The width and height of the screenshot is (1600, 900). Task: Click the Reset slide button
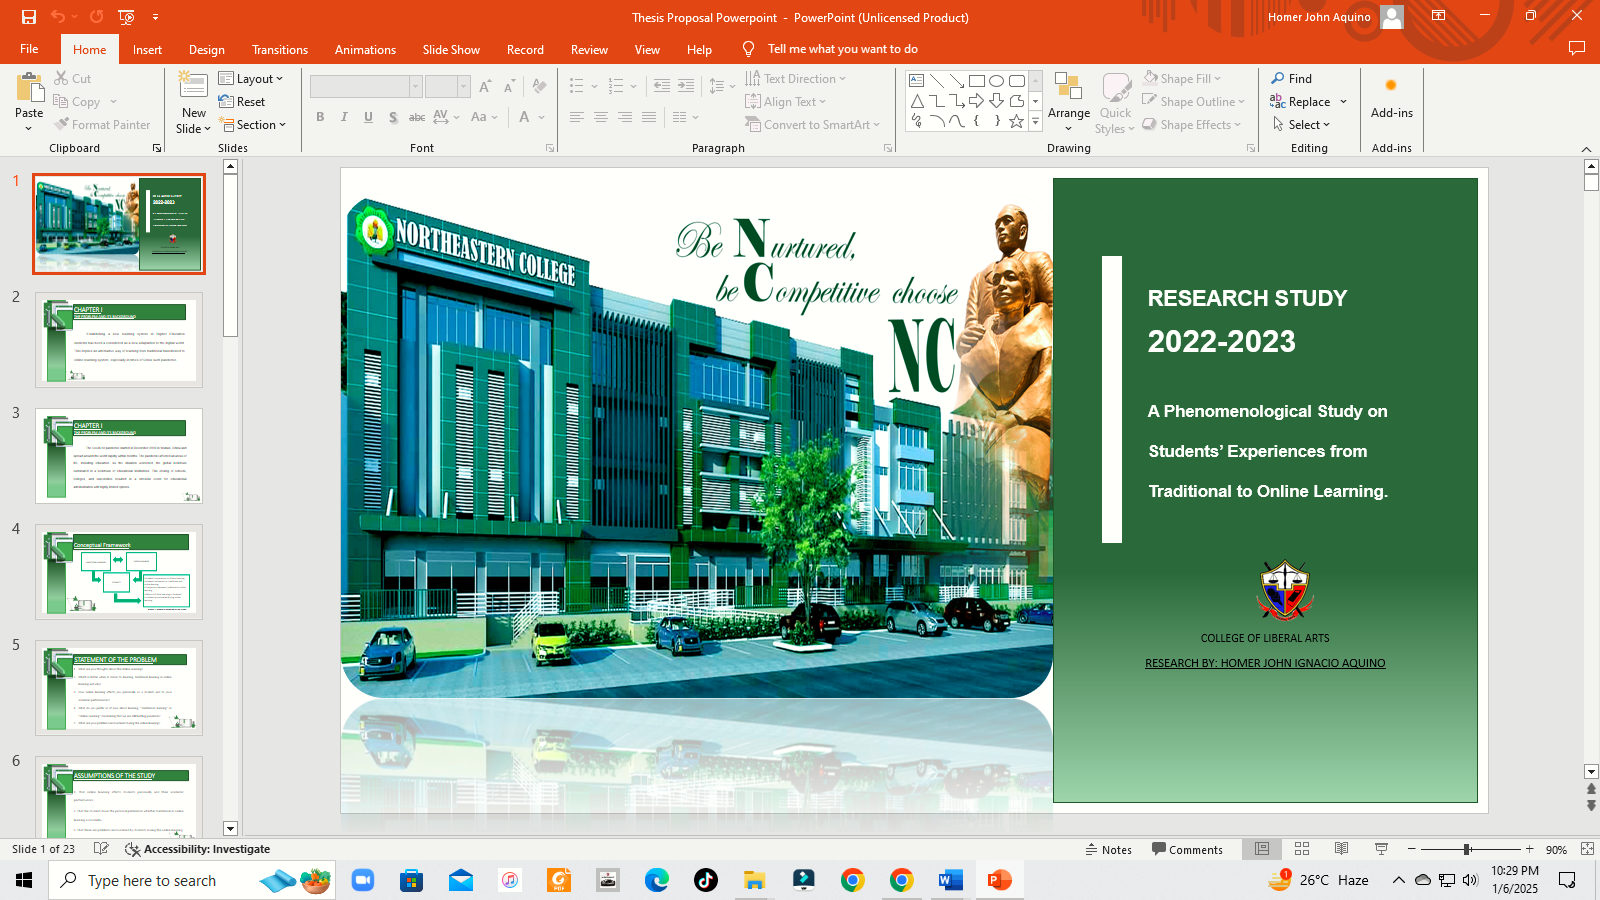(x=242, y=102)
